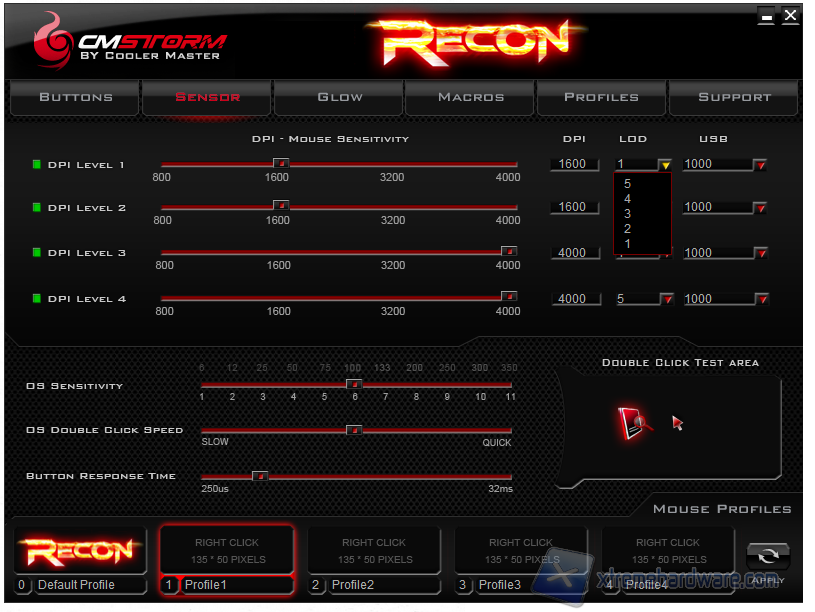Switch to the Macros tab

pyautogui.click(x=470, y=97)
